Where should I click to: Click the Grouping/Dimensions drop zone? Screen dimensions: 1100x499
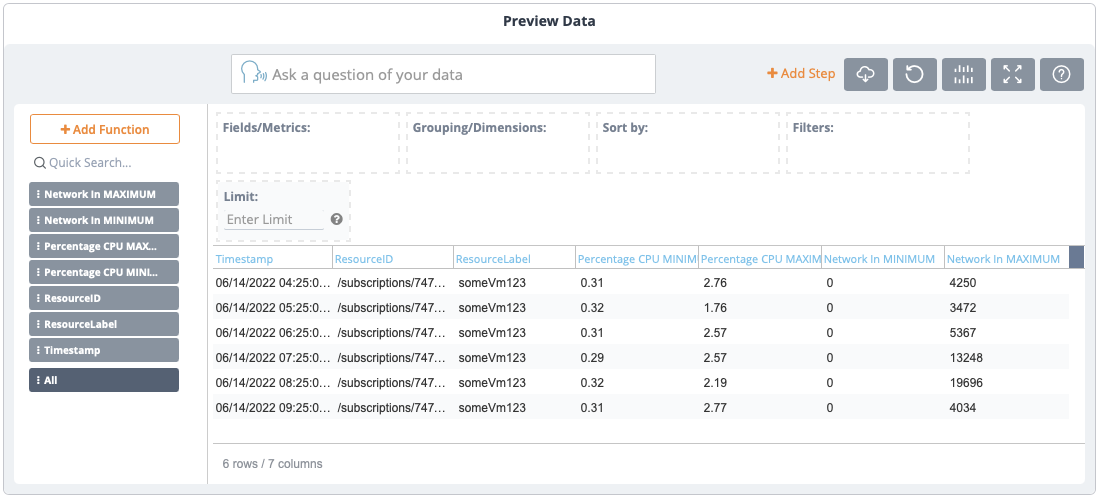pyautogui.click(x=497, y=143)
